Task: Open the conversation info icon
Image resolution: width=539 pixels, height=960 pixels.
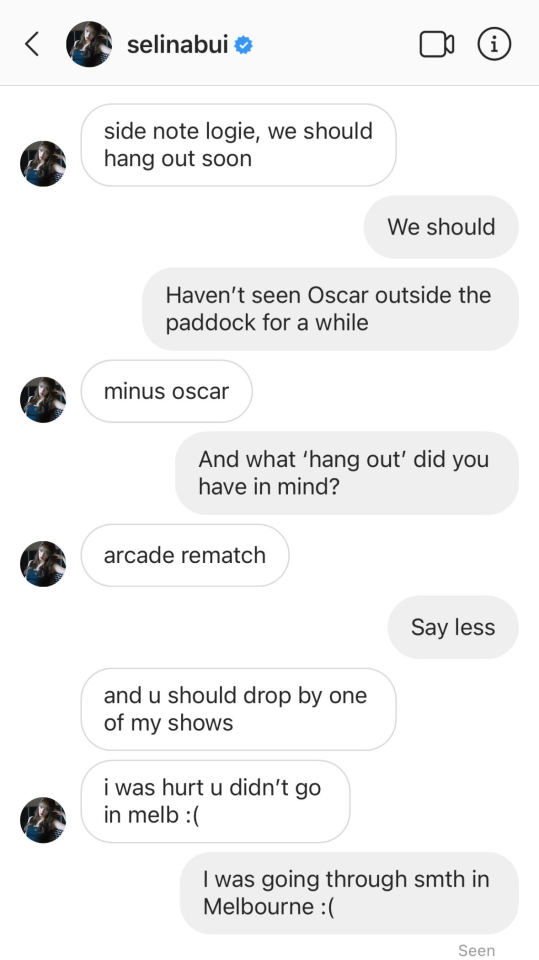Action: [x=494, y=44]
